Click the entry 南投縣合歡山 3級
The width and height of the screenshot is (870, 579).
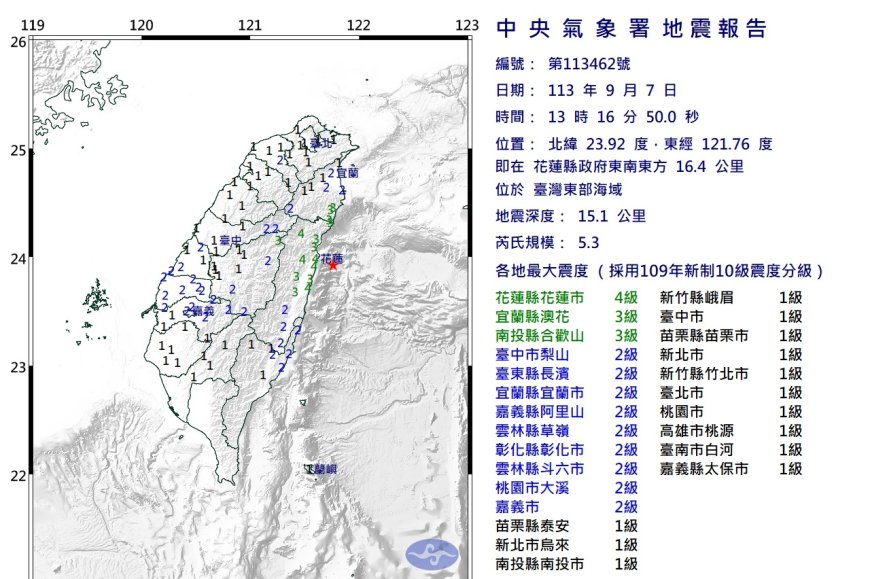(x=566, y=336)
